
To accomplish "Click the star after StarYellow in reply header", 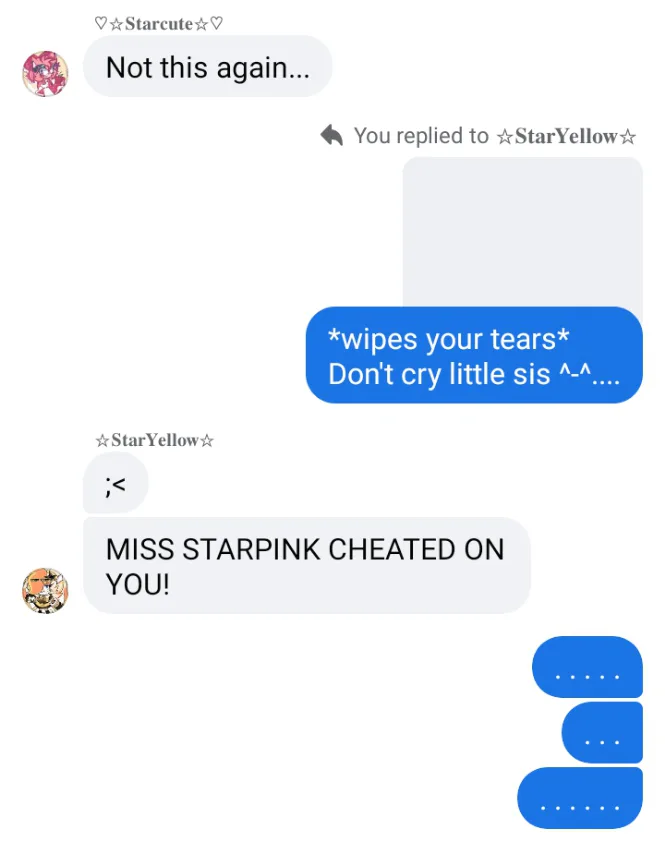I will pyautogui.click(x=628, y=136).
